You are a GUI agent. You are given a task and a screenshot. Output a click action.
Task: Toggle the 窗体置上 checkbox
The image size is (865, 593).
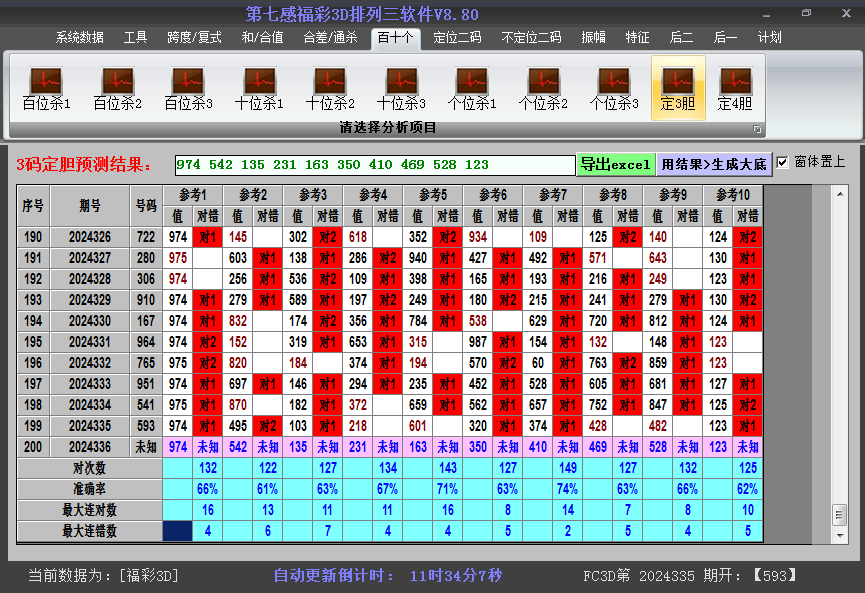point(782,163)
